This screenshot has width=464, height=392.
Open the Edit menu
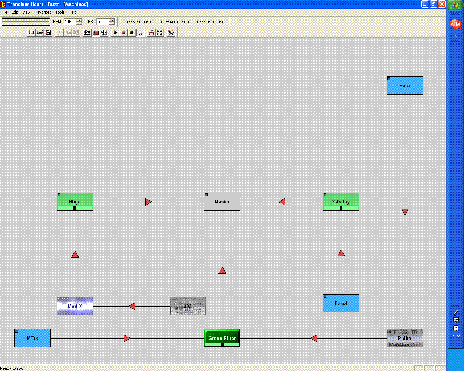click(15, 12)
